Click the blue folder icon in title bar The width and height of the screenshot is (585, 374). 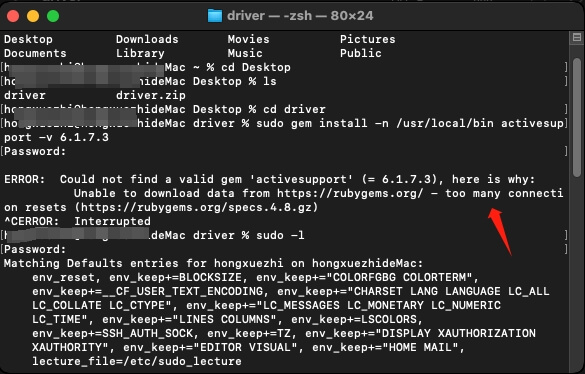[215, 16]
